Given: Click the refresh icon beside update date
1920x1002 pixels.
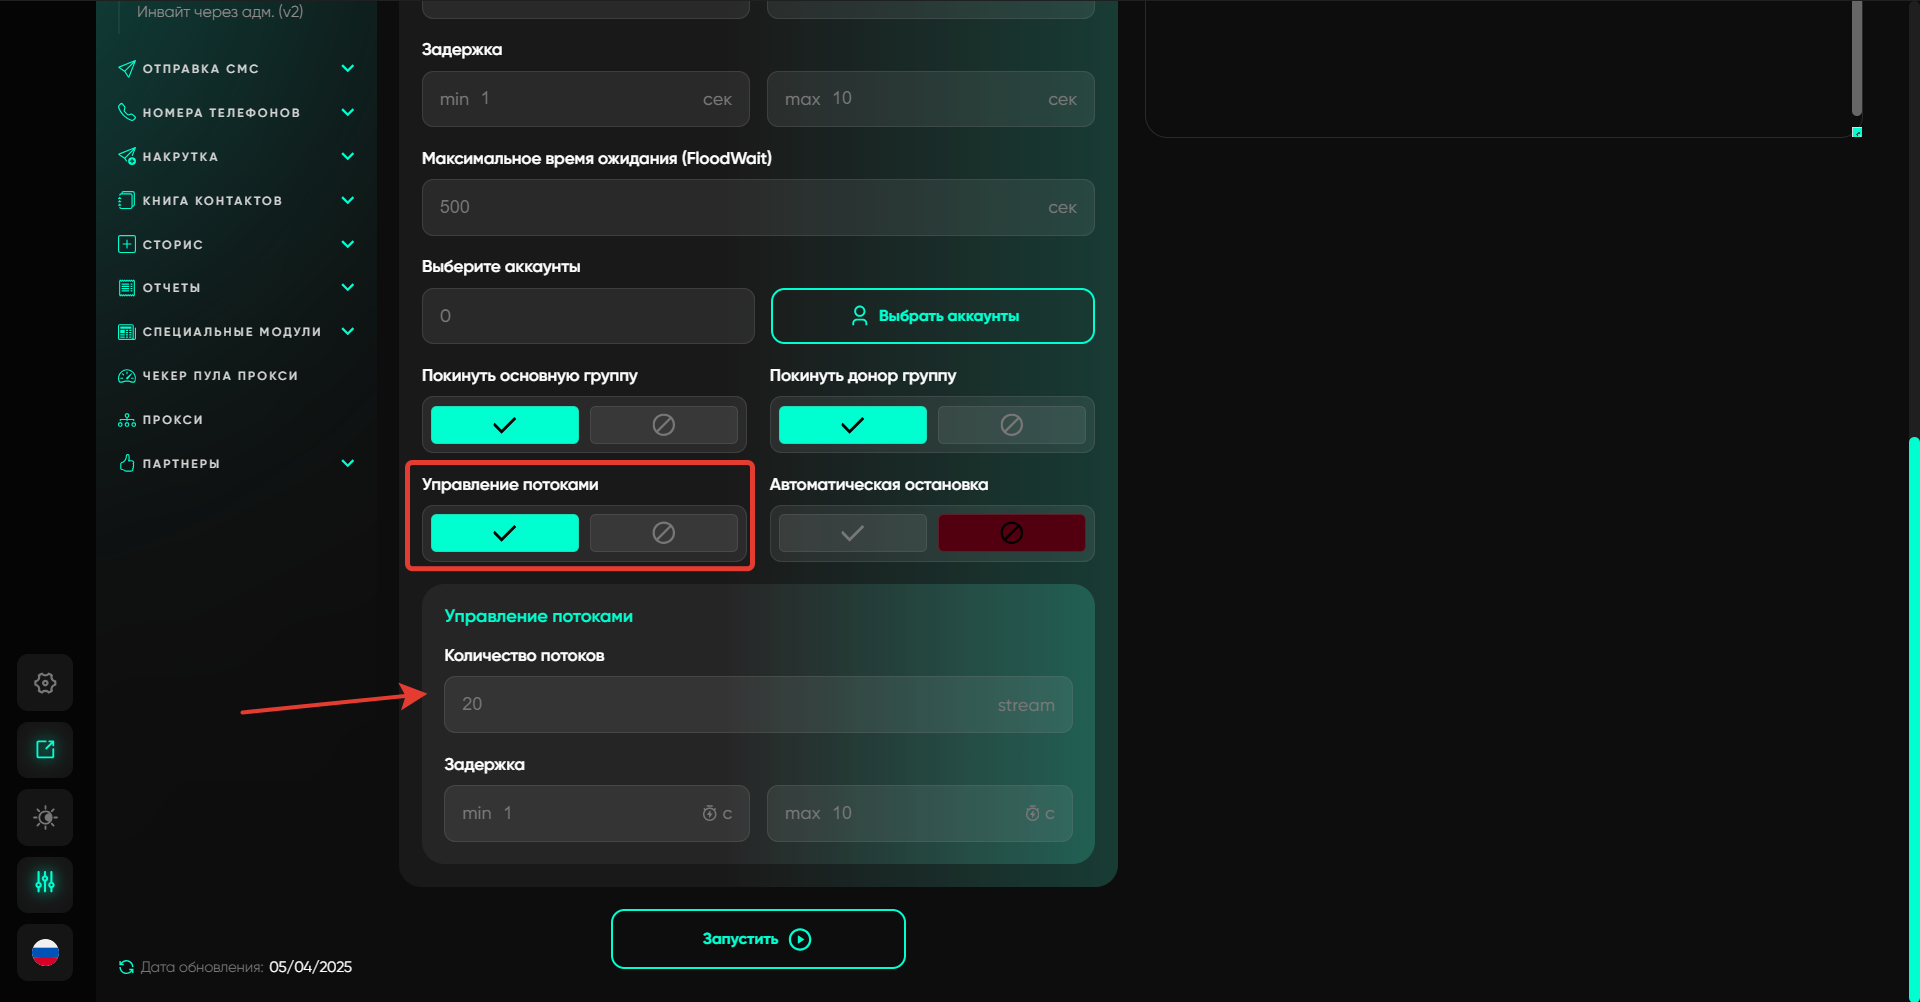Looking at the screenshot, I should coord(126,967).
